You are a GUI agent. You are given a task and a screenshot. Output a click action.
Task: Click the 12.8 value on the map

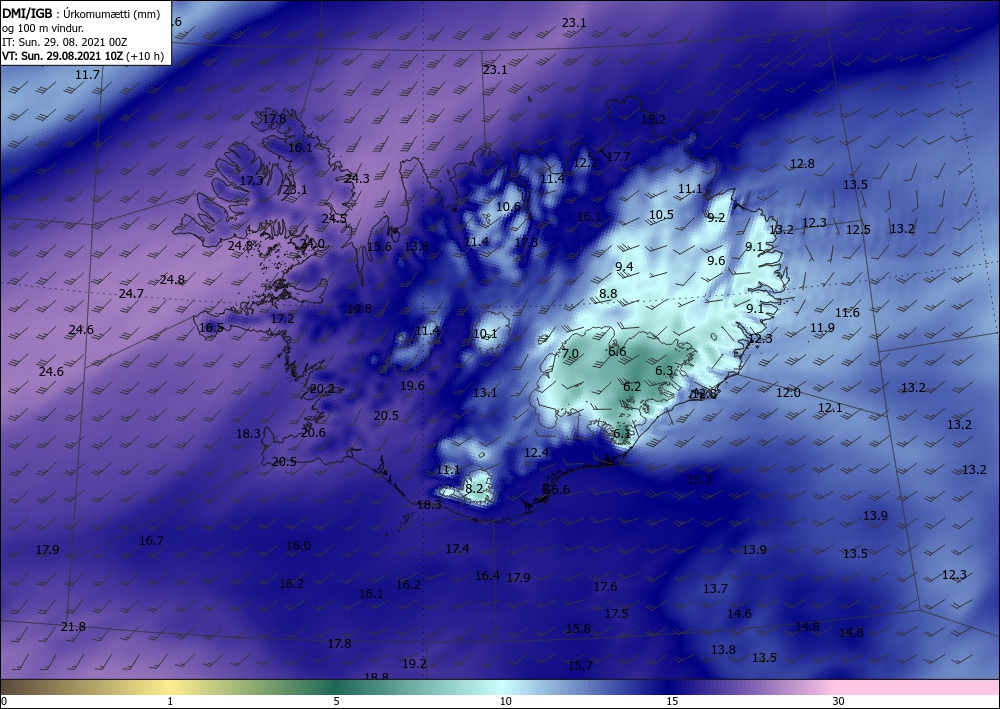click(x=802, y=163)
